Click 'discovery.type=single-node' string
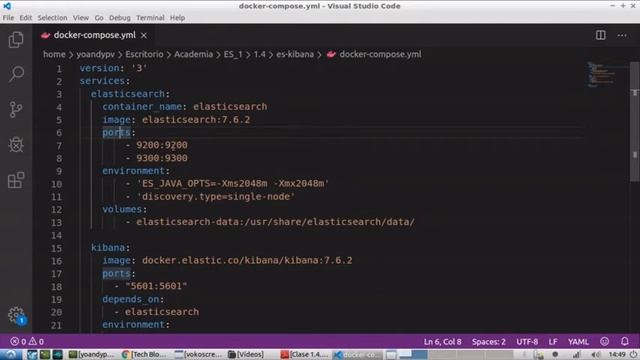 pyautogui.click(x=216, y=196)
